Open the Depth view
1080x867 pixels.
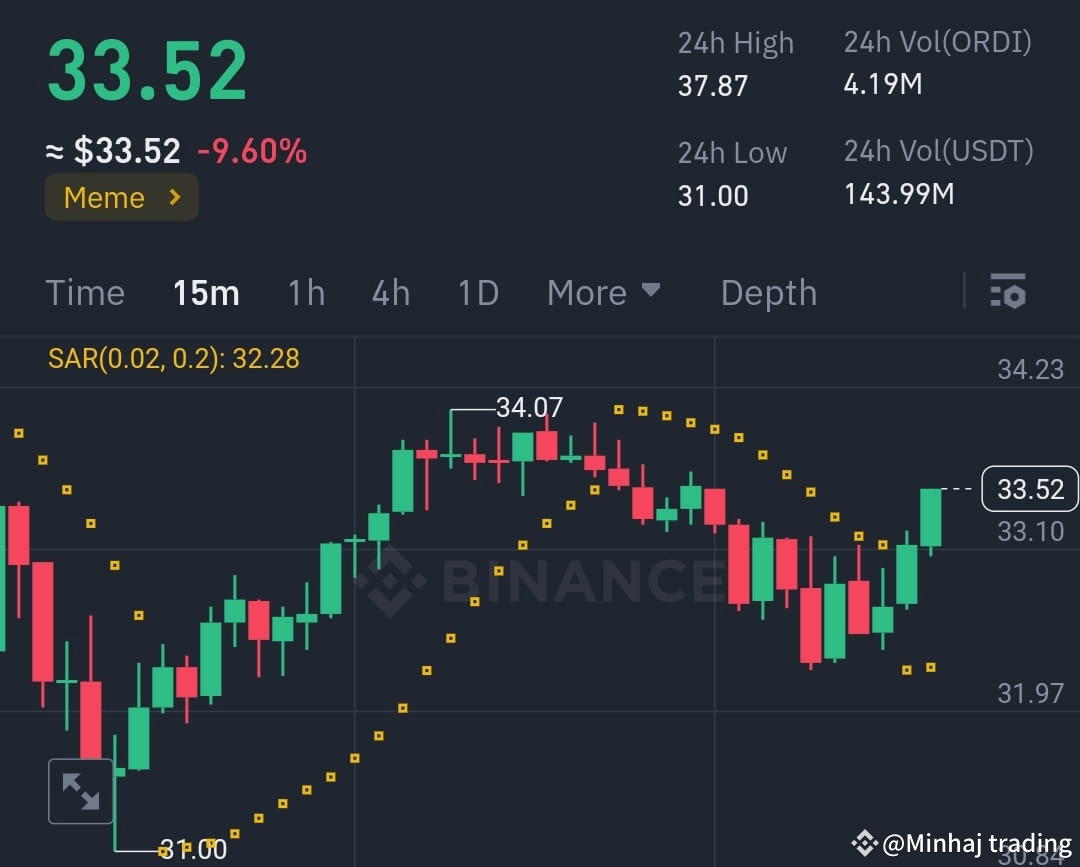[x=768, y=292]
